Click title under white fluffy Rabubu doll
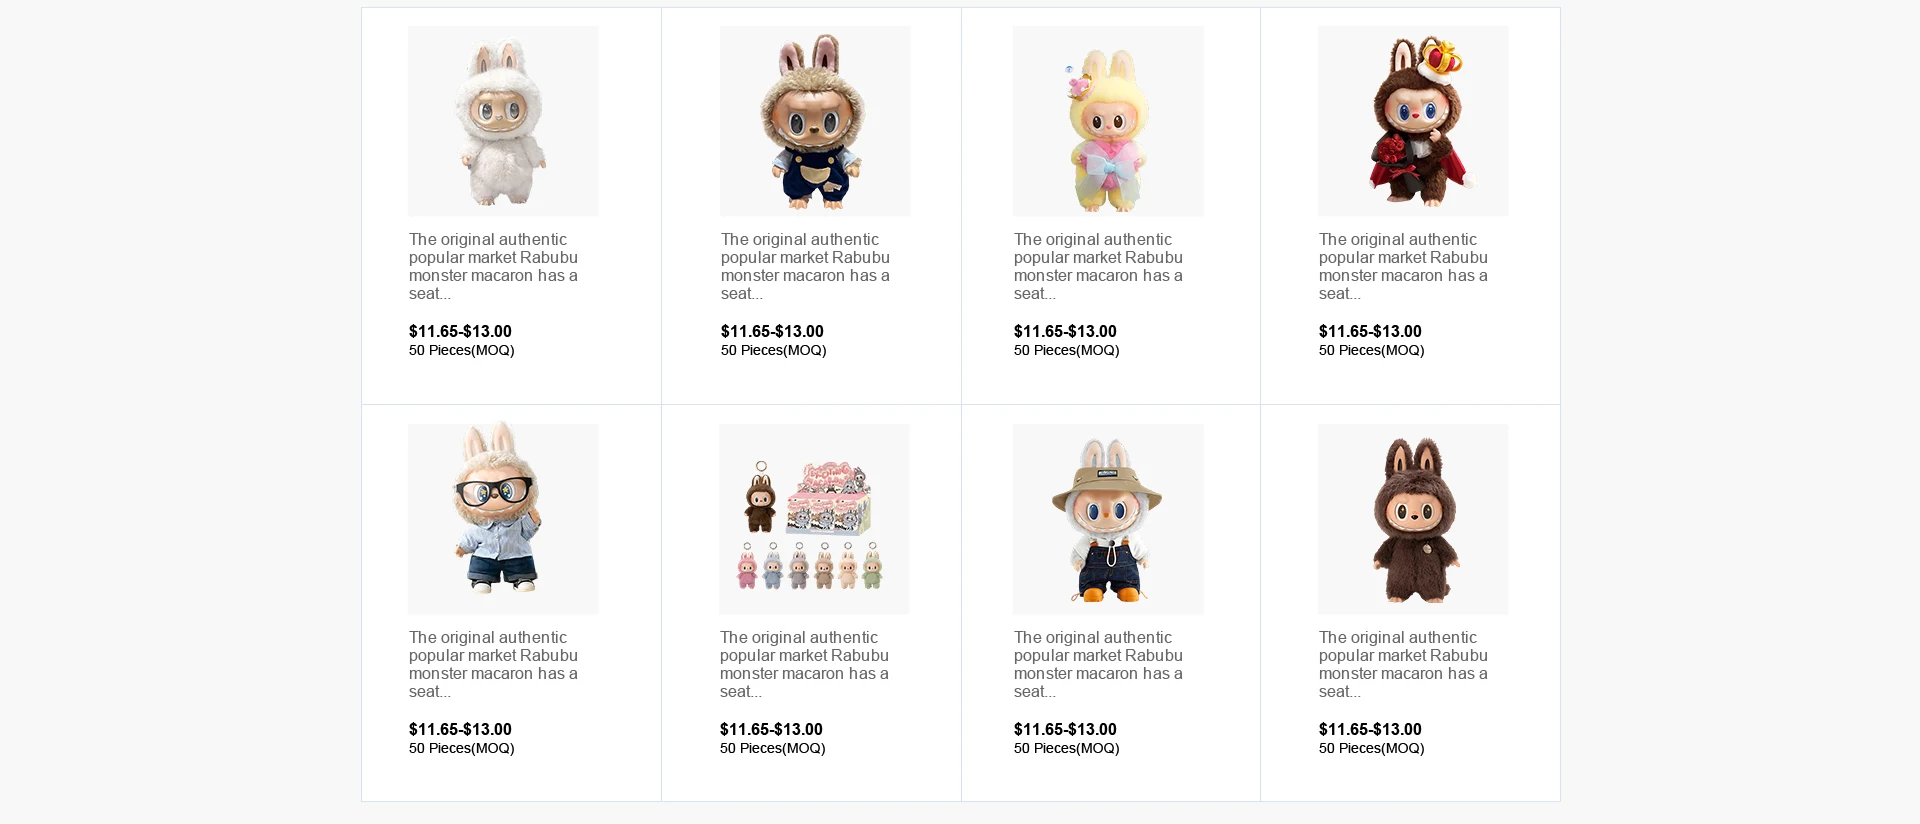 tap(493, 266)
